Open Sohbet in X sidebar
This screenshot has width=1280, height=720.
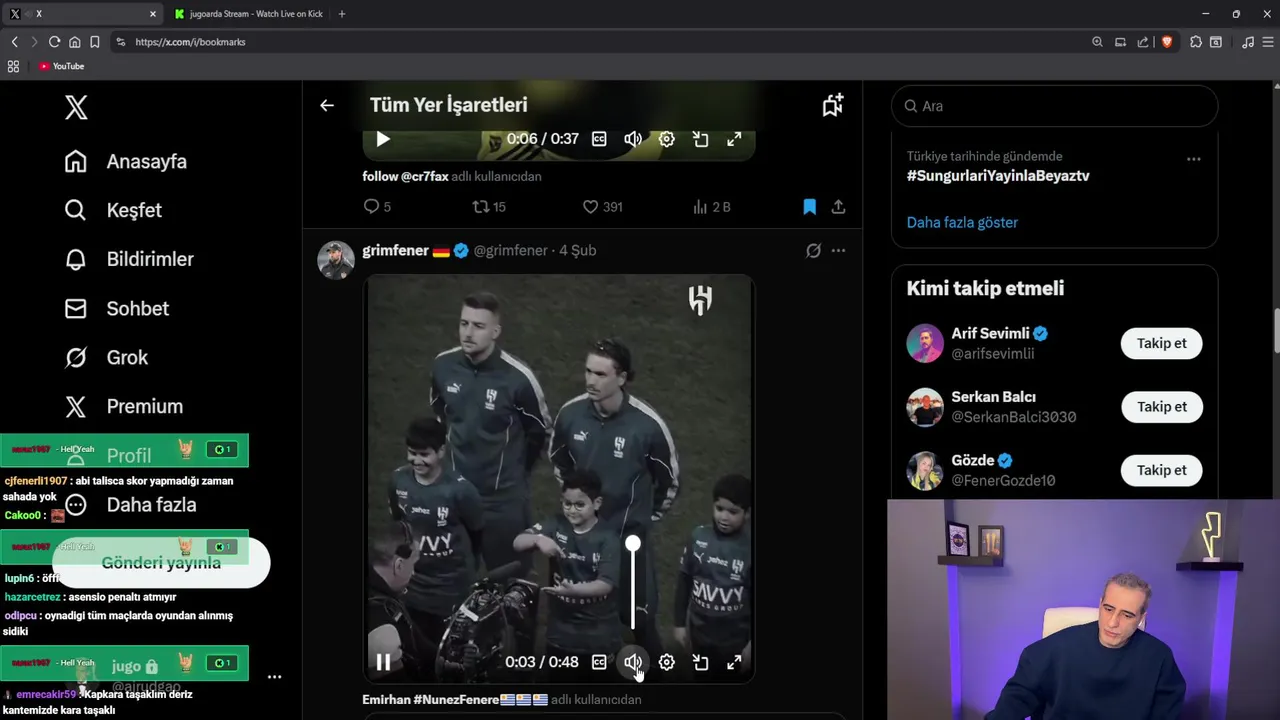[x=116, y=308]
